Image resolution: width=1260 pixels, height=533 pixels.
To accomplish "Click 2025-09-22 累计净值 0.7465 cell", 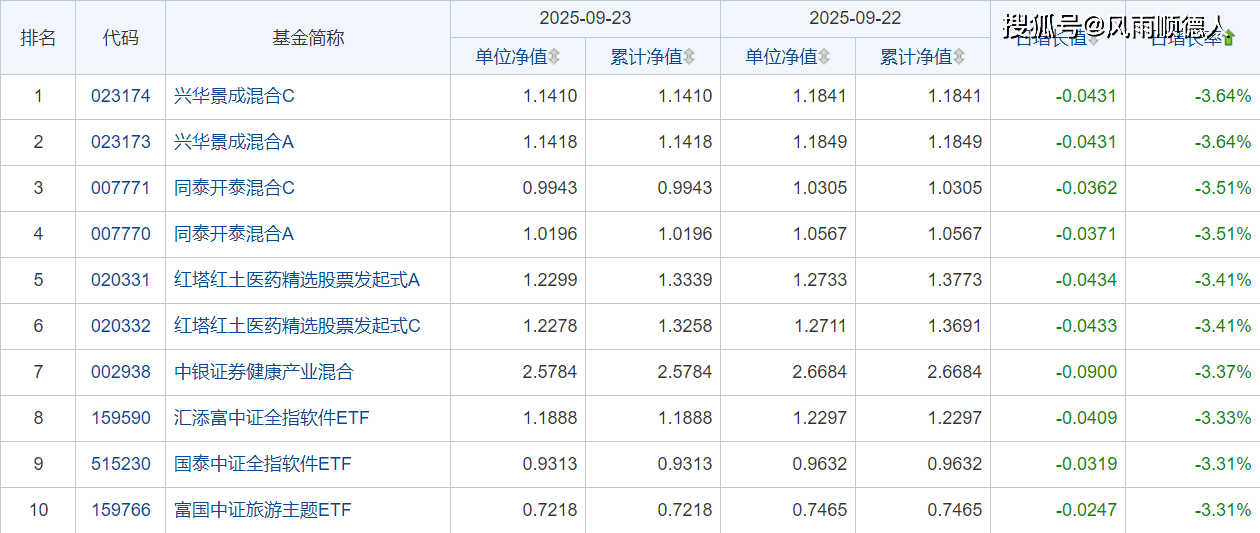I will (955, 510).
